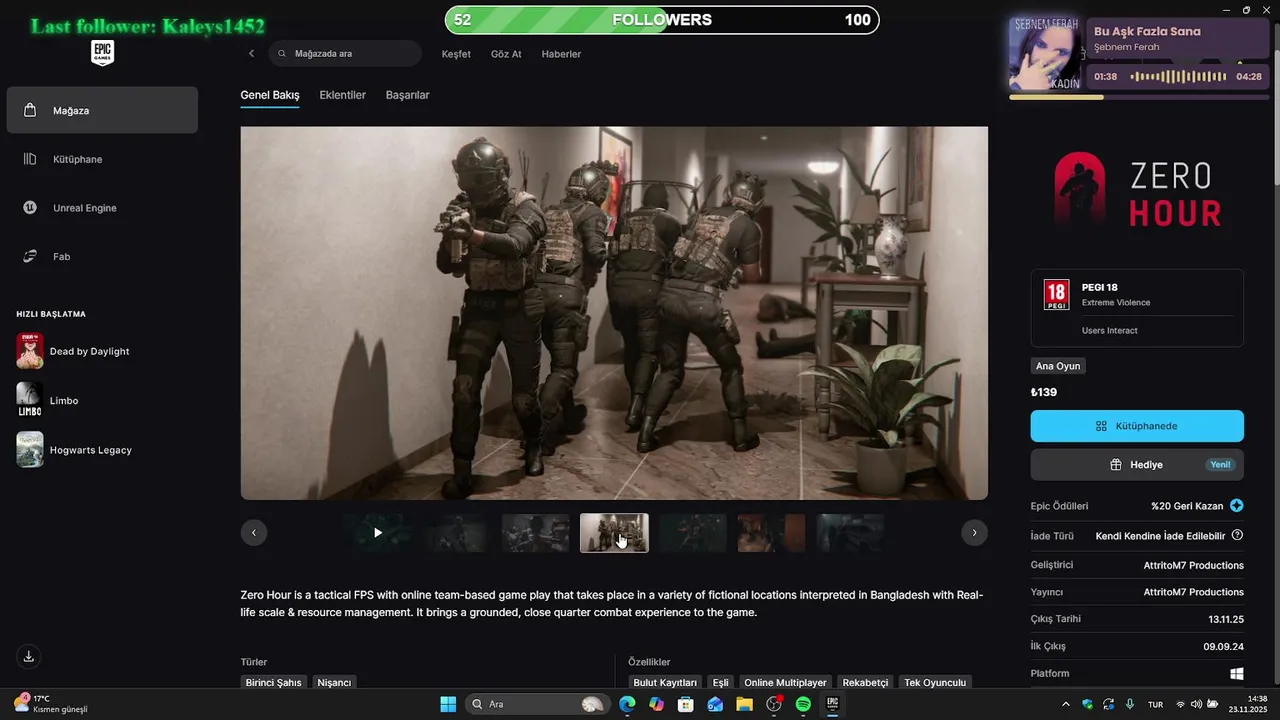Select the Rekabetçi feature tag

click(x=865, y=683)
